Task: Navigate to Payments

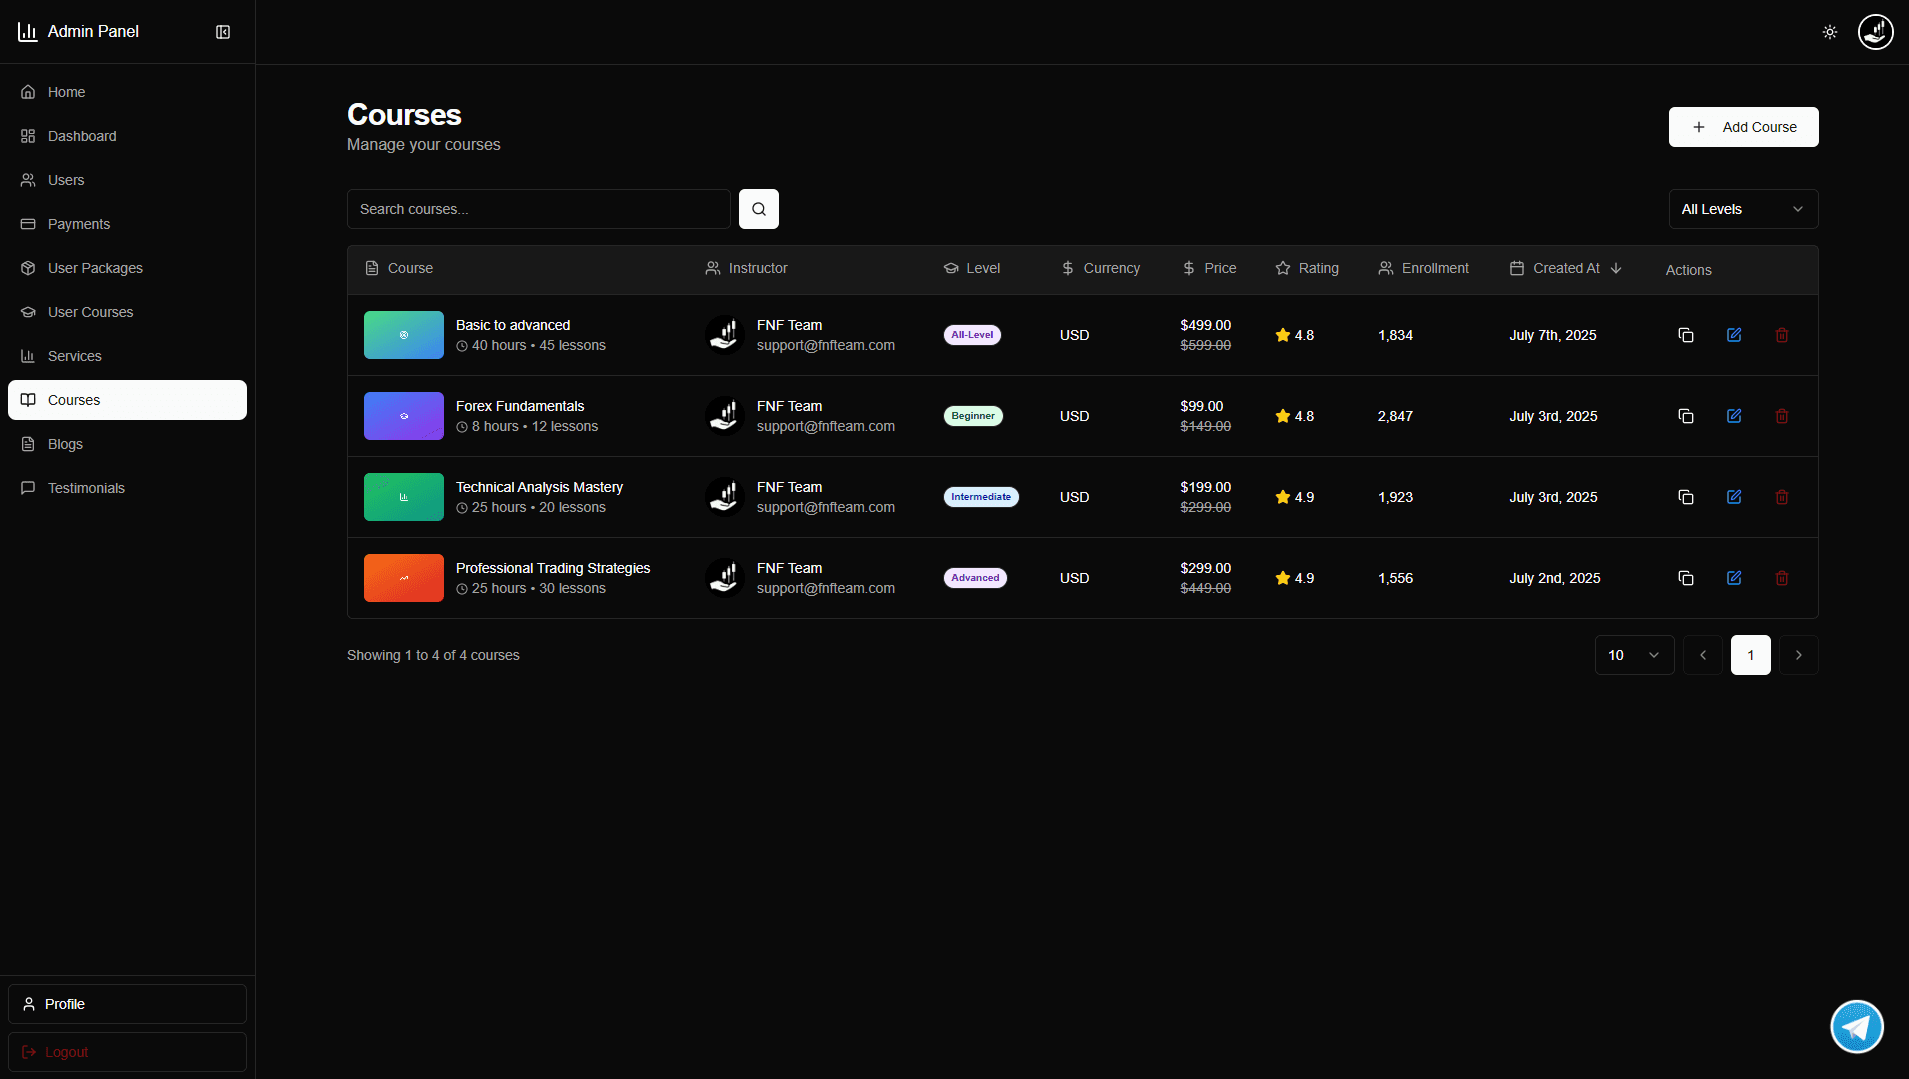Action: click(x=127, y=224)
